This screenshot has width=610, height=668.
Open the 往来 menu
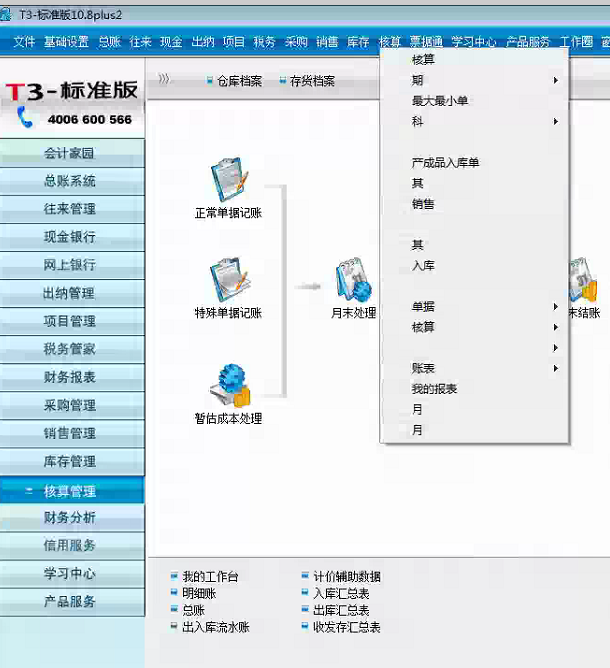click(x=141, y=42)
